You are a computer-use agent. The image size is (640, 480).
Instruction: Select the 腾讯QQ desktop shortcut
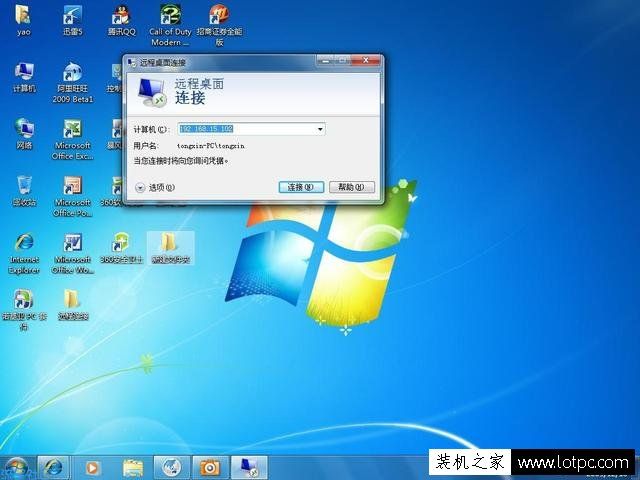121,19
